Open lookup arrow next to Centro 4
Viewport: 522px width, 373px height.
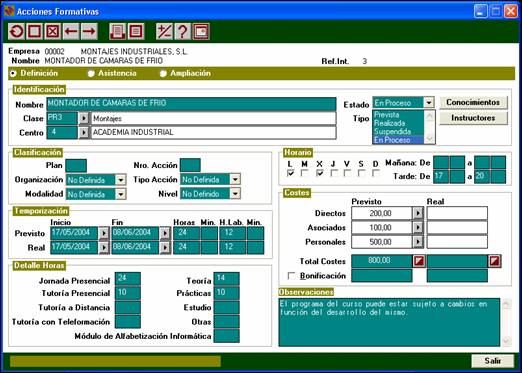(x=84, y=133)
